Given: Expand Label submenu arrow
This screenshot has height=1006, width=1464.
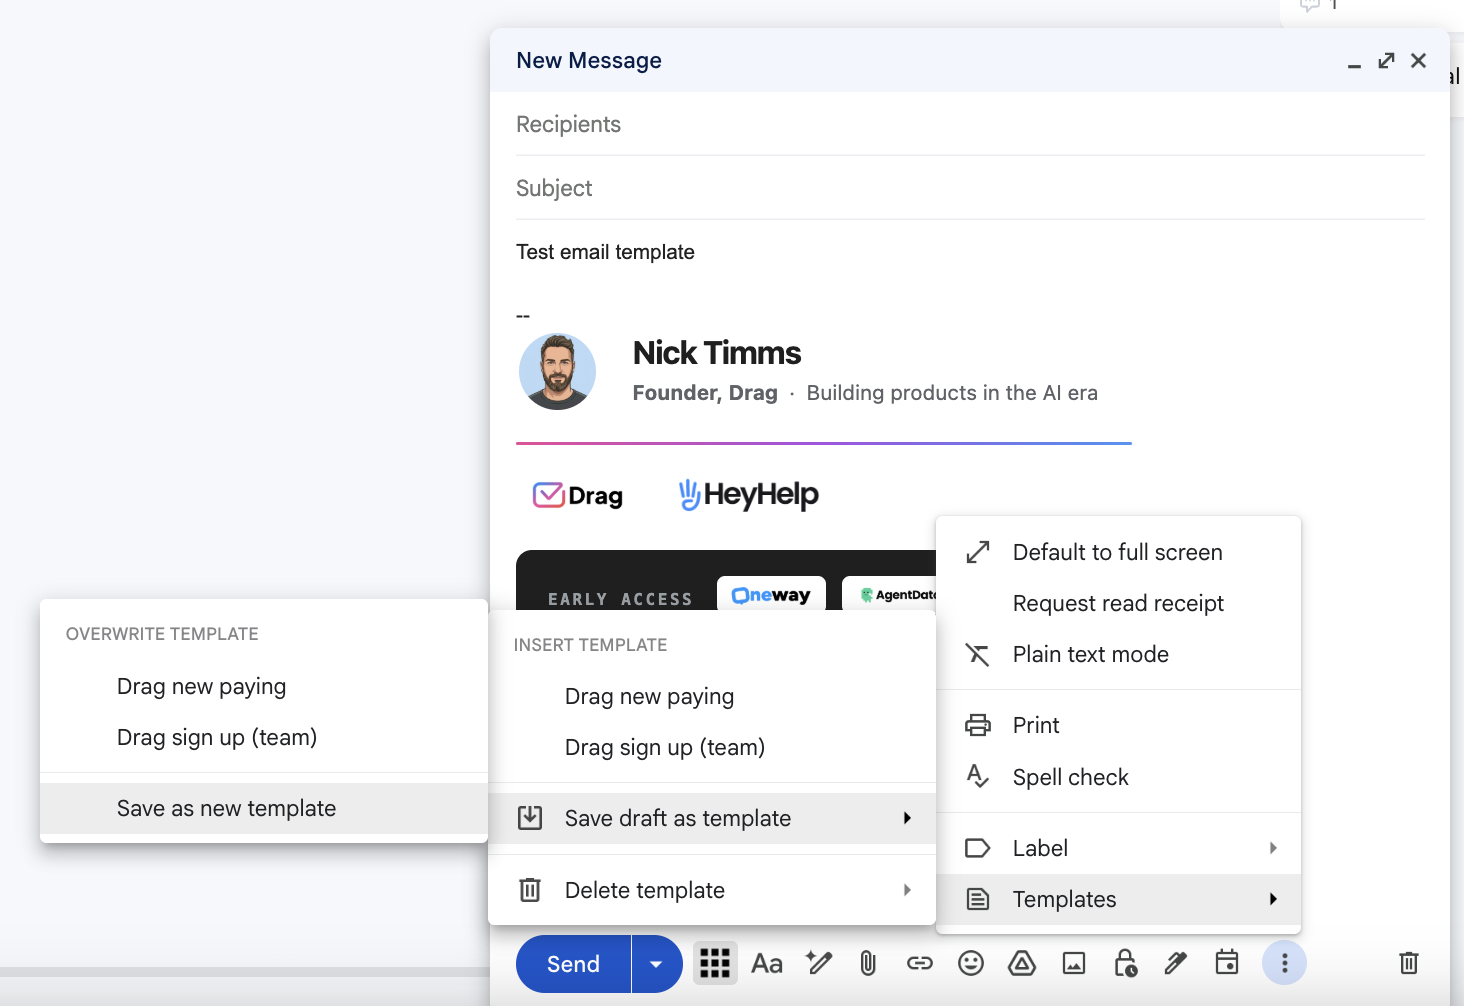Looking at the screenshot, I should coord(1273,848).
